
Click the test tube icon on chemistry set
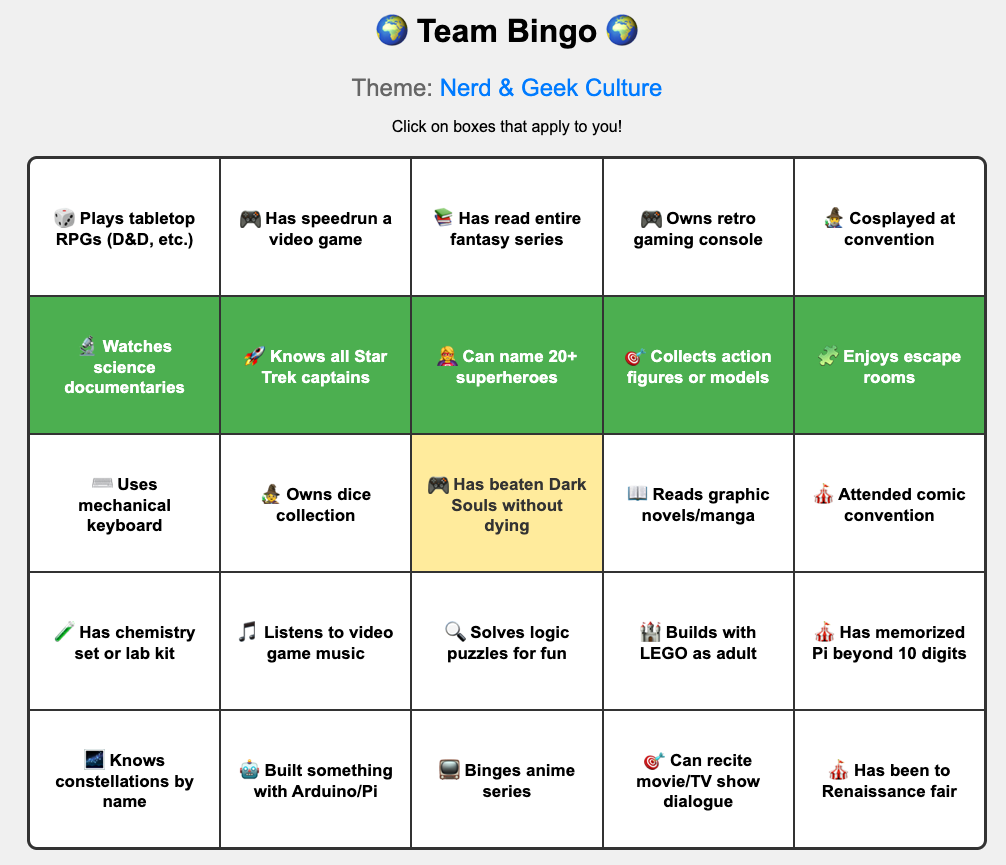[x=64, y=632]
